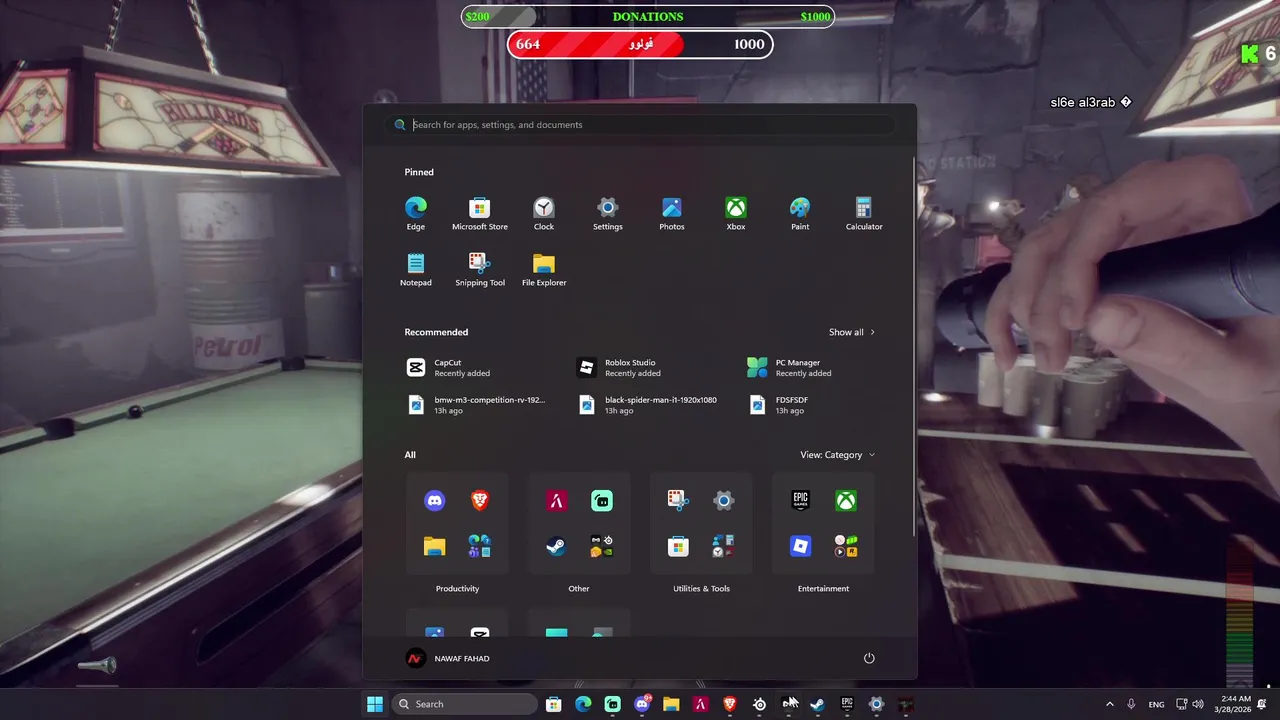1280x720 pixels.
Task: Launch the pinned Photos app
Action: pos(672,214)
